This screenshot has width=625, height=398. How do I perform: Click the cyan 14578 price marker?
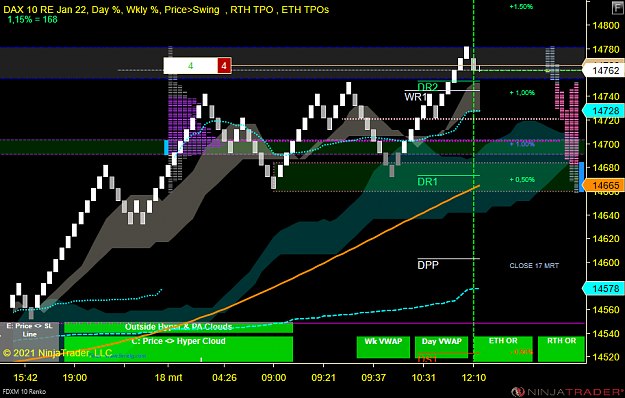tap(604, 288)
